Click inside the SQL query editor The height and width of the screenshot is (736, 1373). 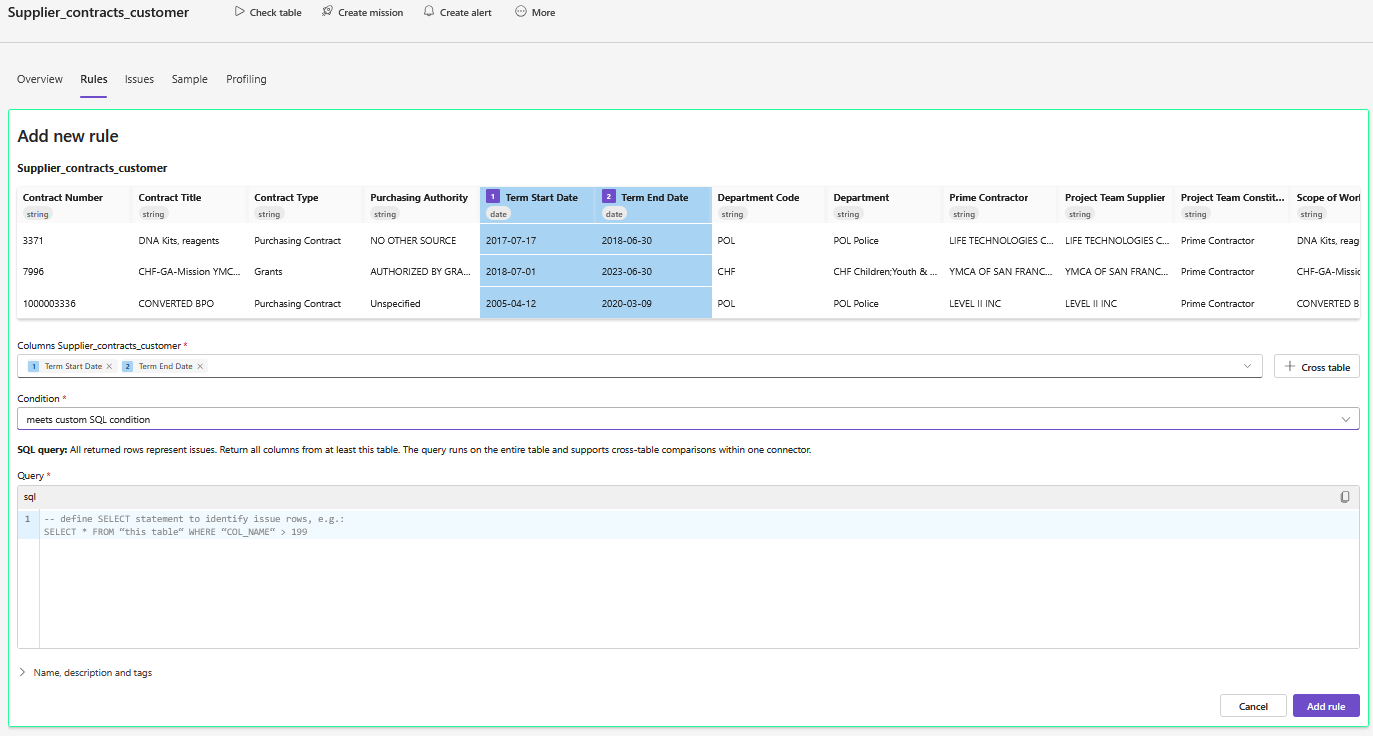click(x=700, y=590)
